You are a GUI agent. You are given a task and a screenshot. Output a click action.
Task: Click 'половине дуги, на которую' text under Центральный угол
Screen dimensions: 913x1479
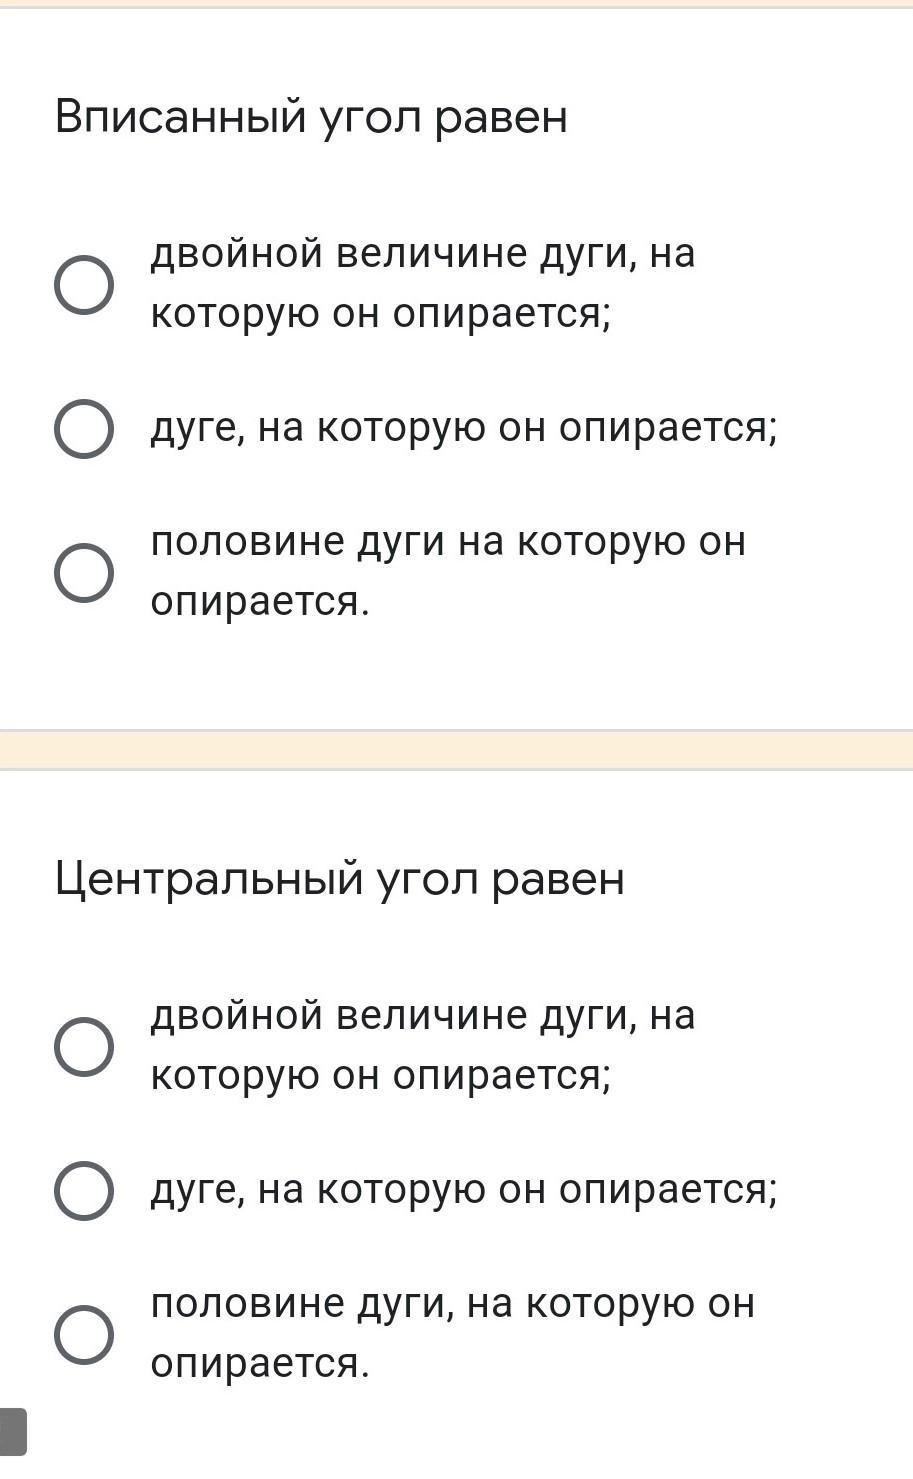452,1304
